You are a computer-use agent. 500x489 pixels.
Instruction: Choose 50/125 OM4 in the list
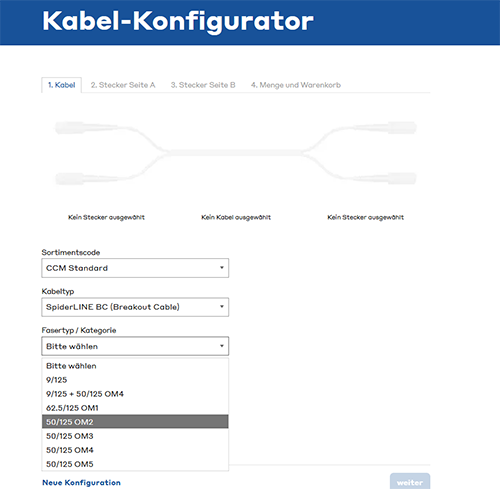click(x=135, y=450)
